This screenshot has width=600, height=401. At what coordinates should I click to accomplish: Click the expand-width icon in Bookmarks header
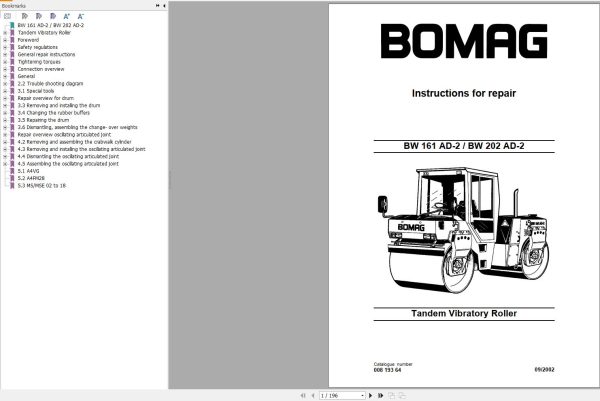[x=158, y=6]
